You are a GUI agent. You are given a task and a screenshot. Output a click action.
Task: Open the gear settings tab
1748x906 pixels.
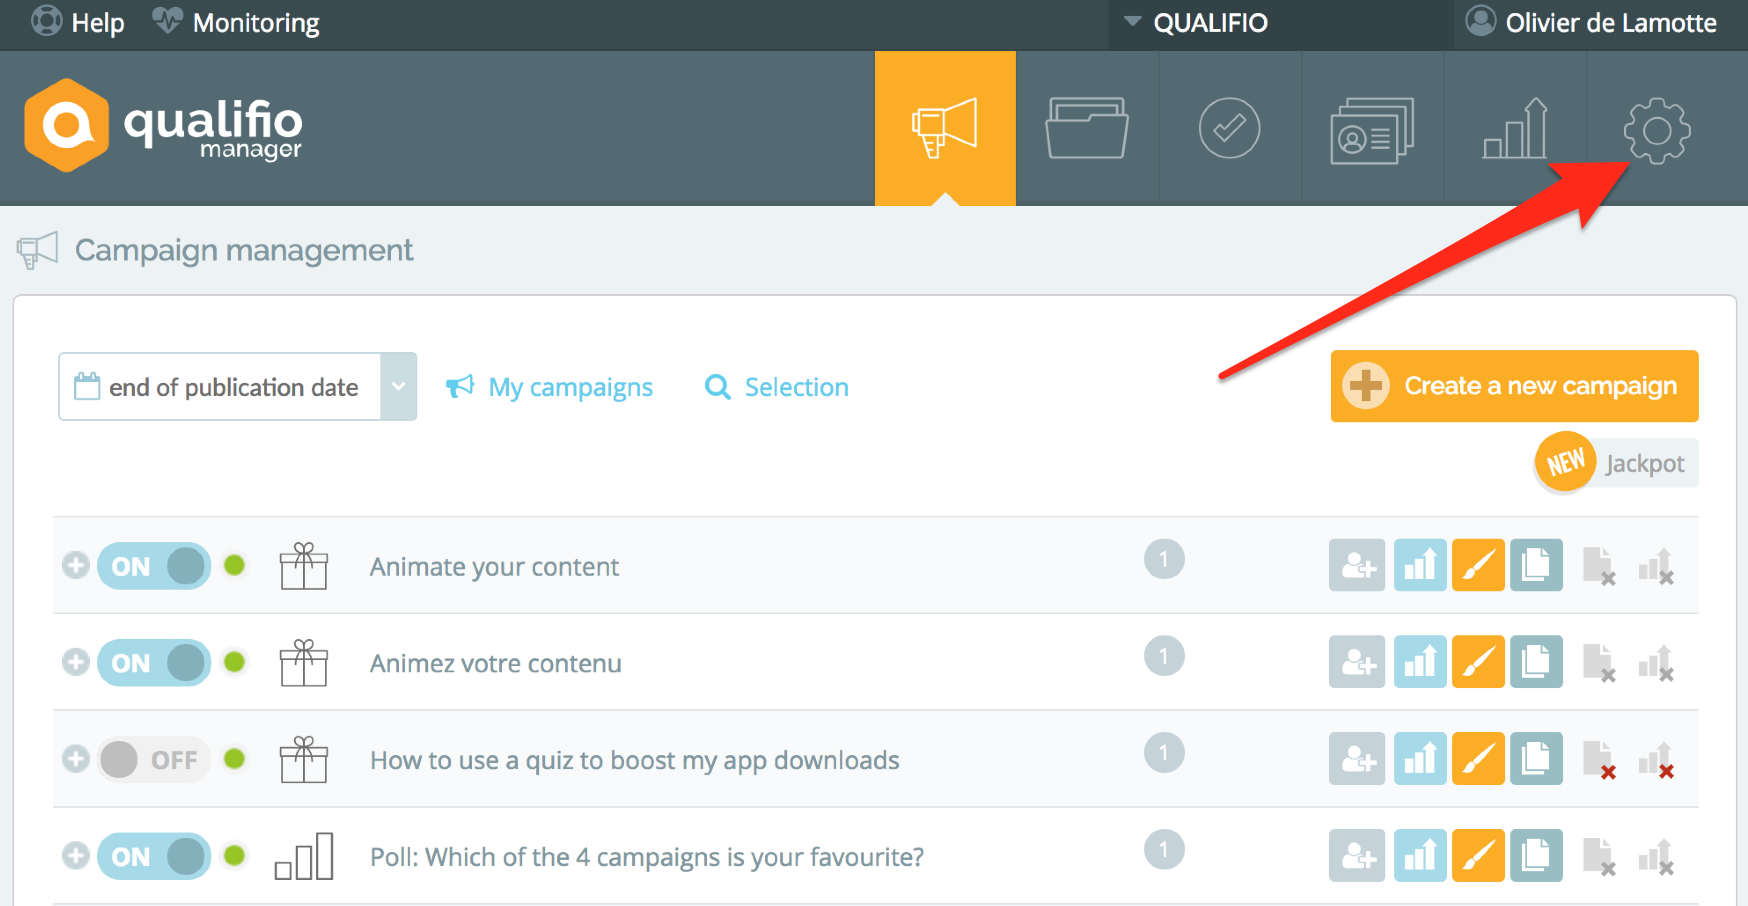click(x=1657, y=130)
